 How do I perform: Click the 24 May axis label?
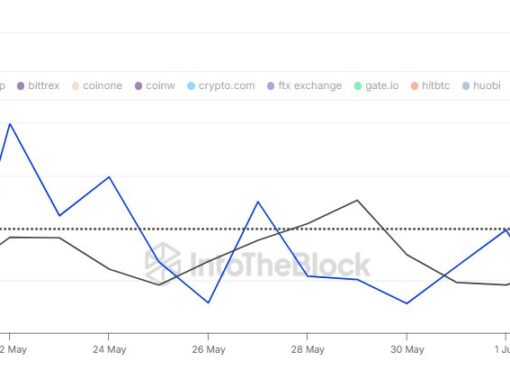[109, 349]
